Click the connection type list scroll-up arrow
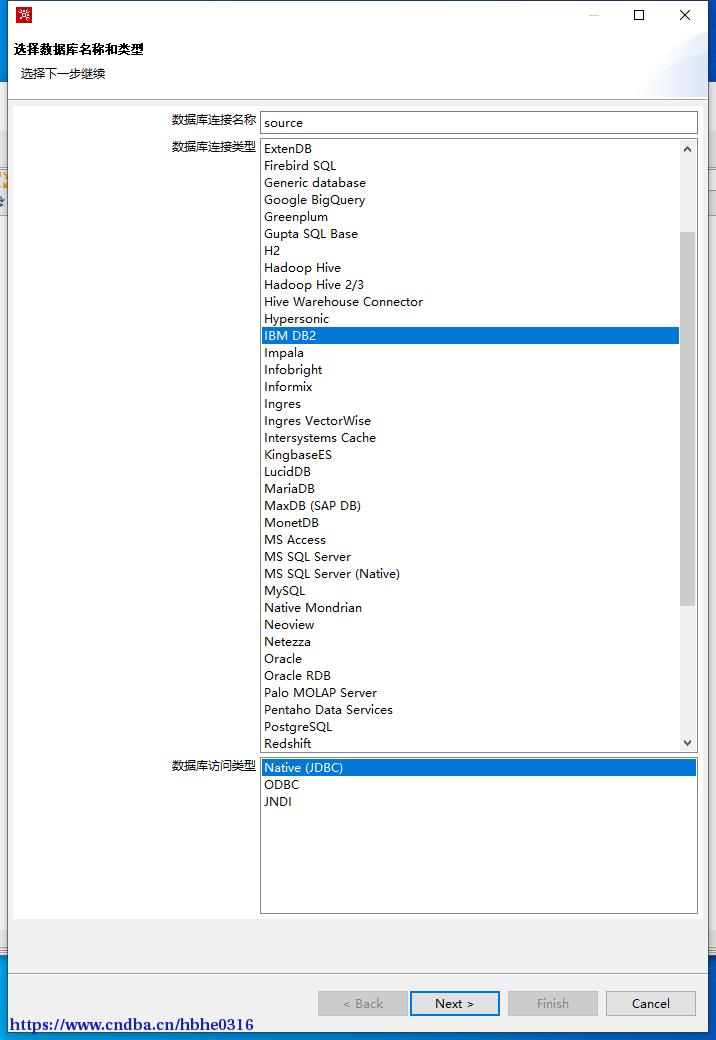This screenshot has height=1040, width=716. [x=687, y=149]
